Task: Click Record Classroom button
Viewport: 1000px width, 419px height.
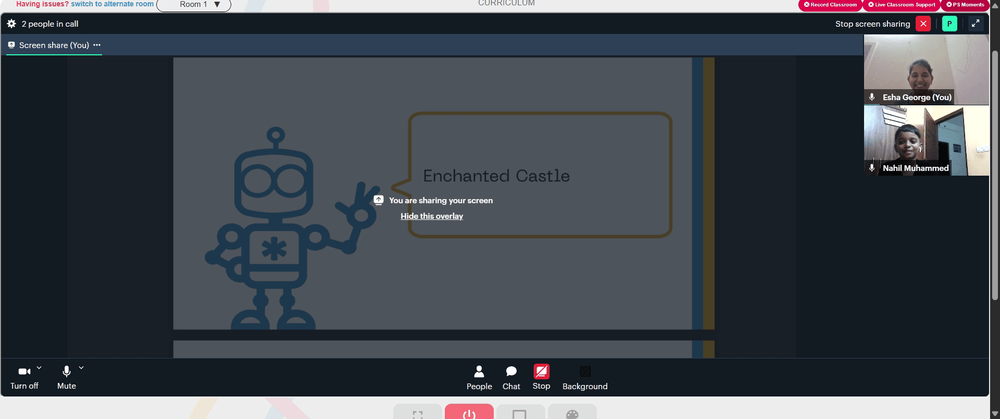Action: (x=830, y=5)
